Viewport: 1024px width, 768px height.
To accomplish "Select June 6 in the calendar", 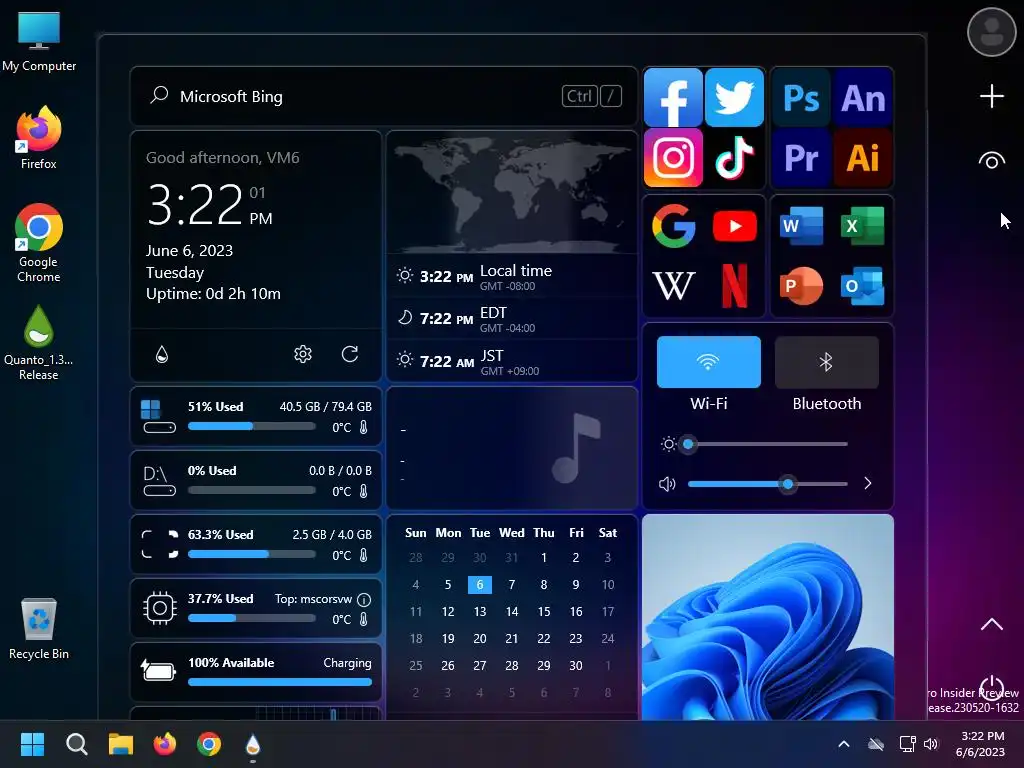I will coord(480,584).
